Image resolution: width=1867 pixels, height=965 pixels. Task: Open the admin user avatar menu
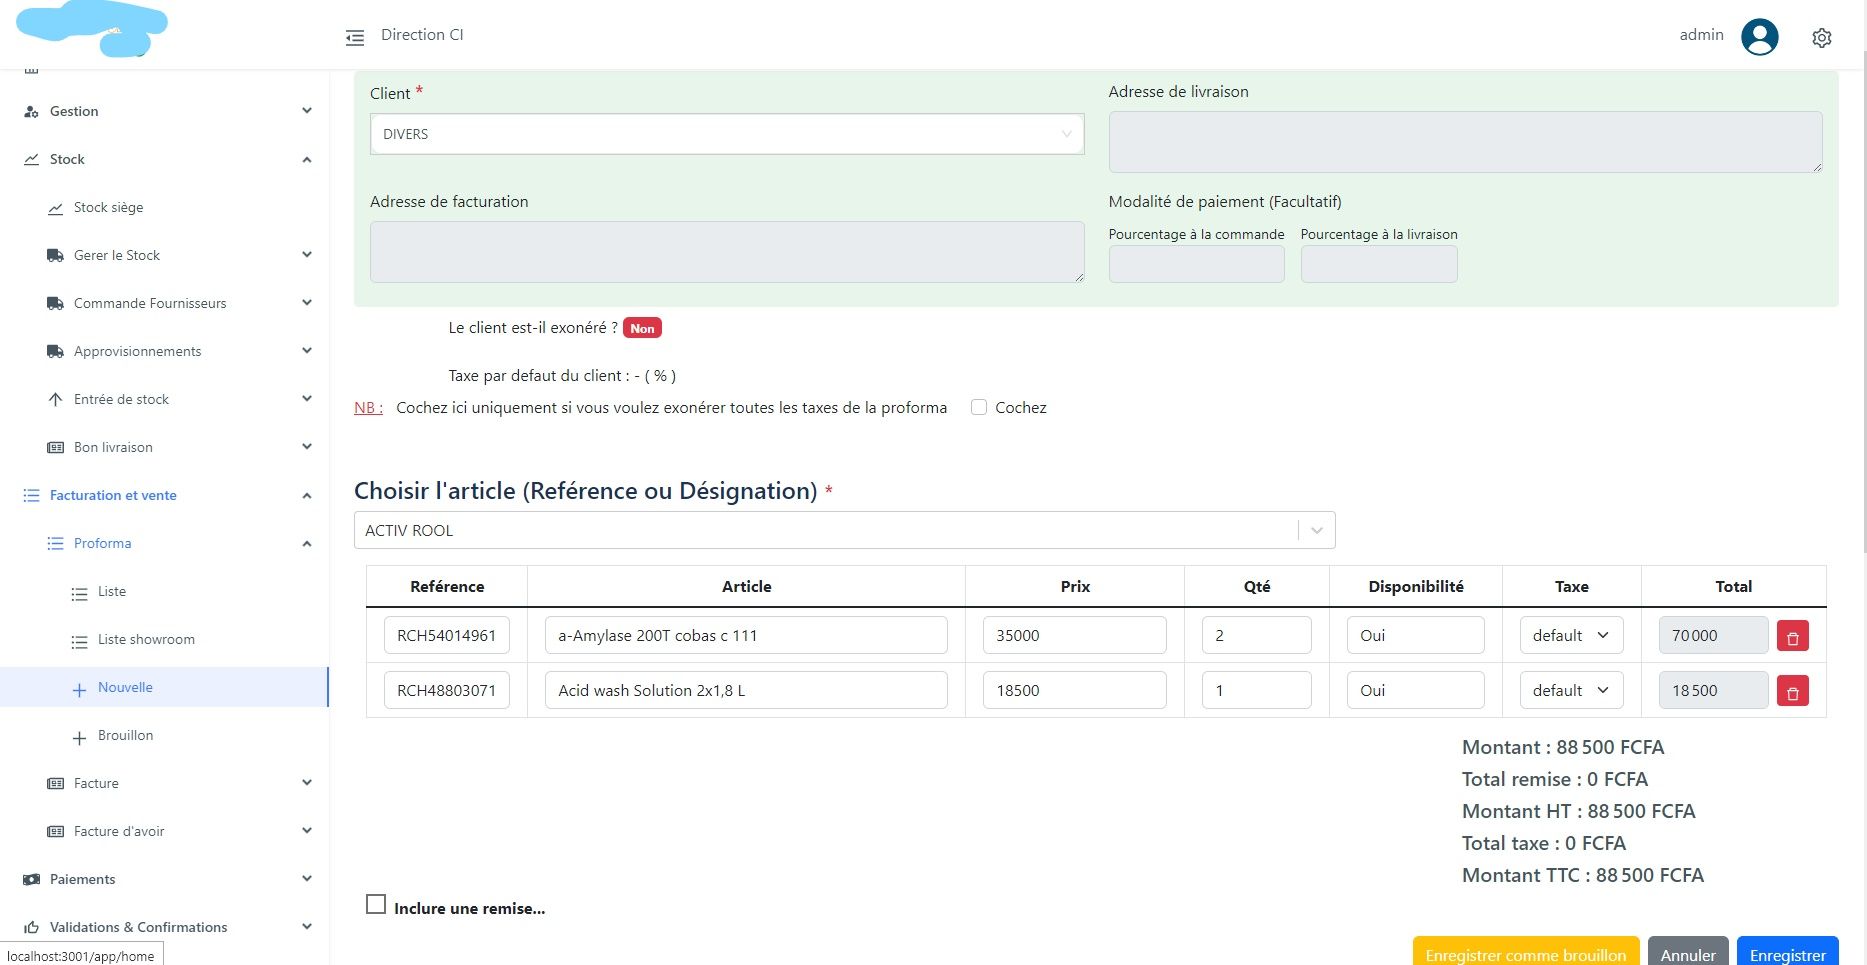click(x=1759, y=37)
